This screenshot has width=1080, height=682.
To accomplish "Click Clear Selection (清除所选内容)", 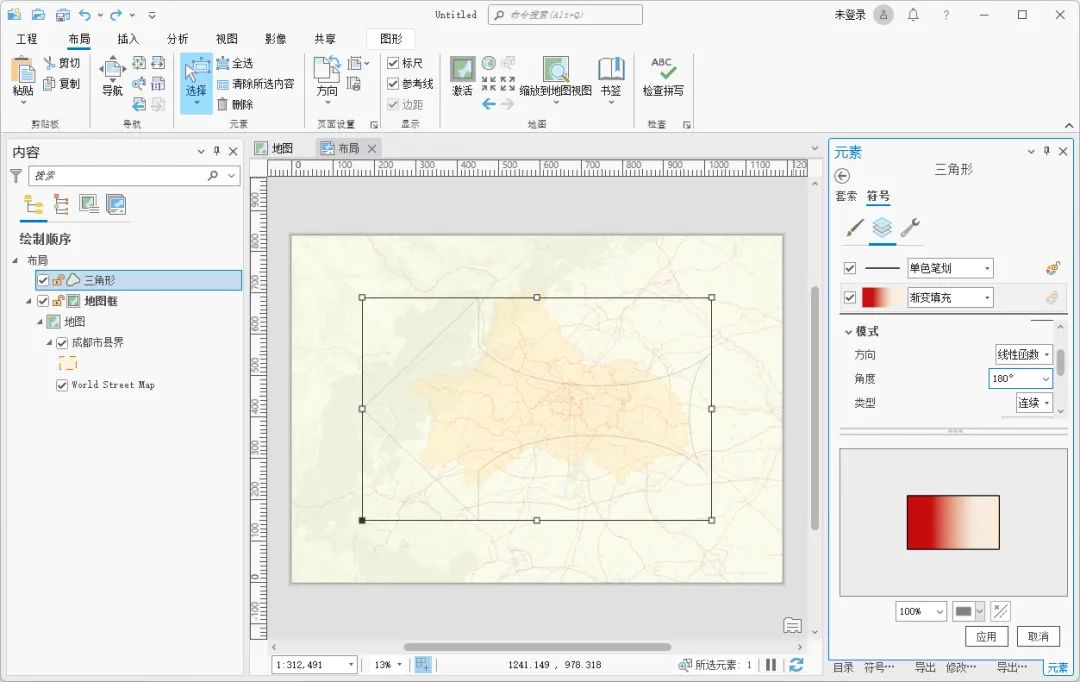I will [x=256, y=84].
